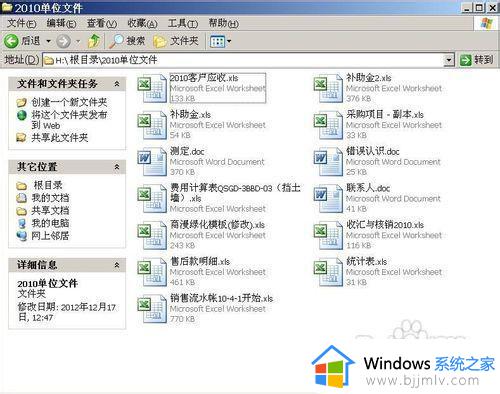This screenshot has width=500, height=394.
Task: Click the 2010客户应收.xls file name
Action: [204, 78]
